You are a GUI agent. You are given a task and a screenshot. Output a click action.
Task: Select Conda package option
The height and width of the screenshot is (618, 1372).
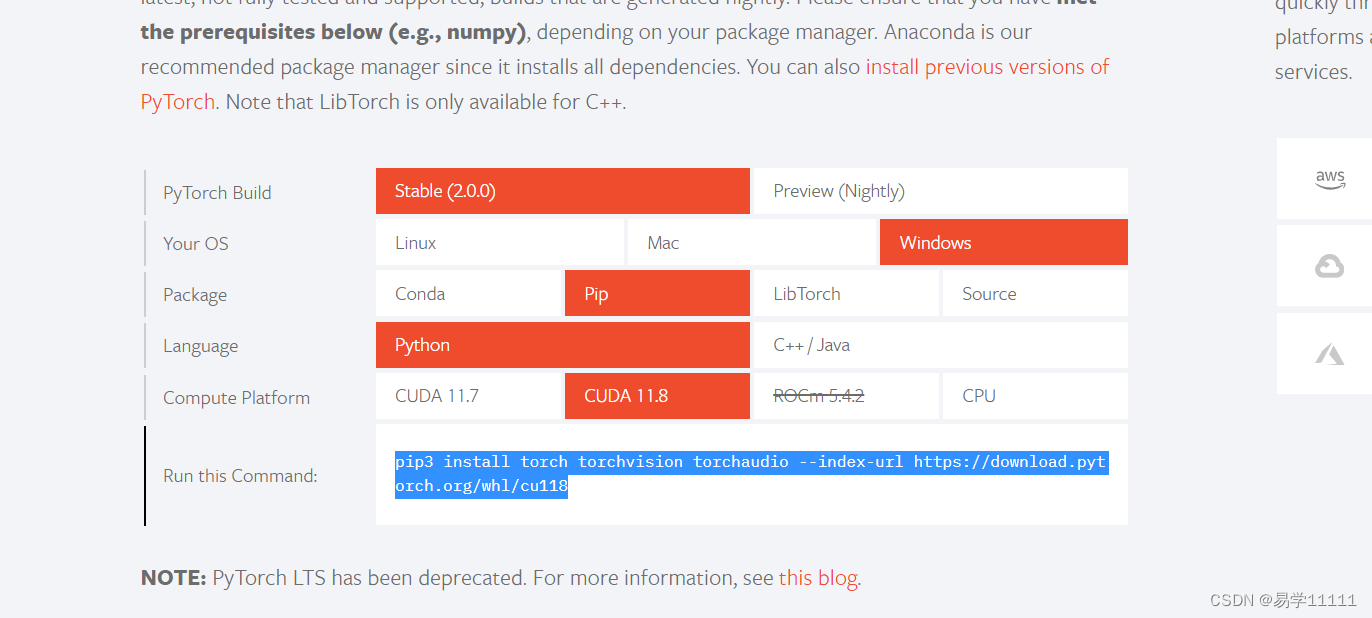click(x=469, y=294)
